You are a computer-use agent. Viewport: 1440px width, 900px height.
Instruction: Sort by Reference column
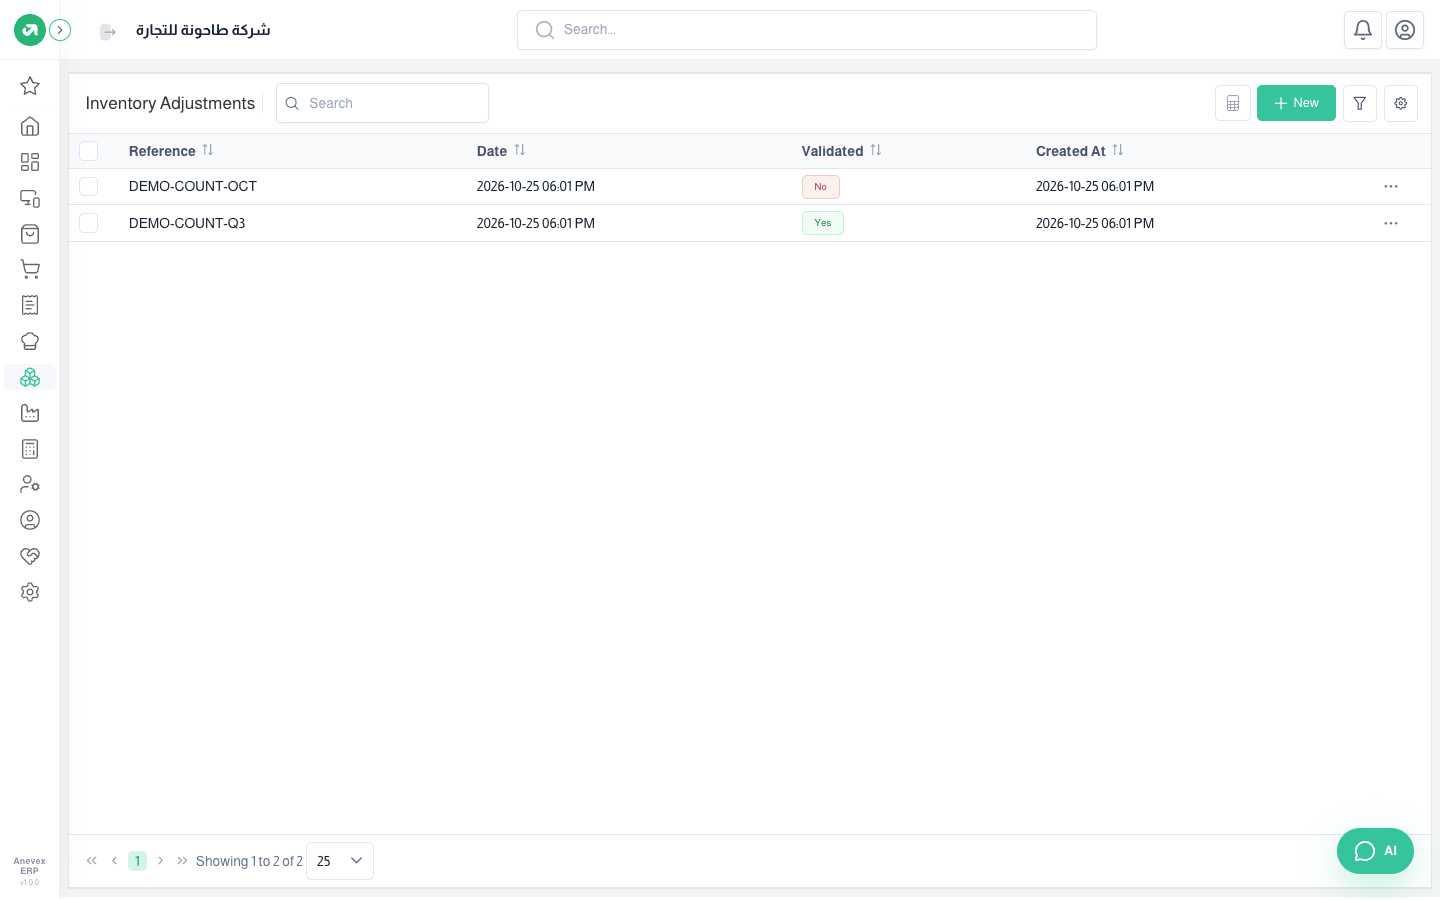click(208, 150)
